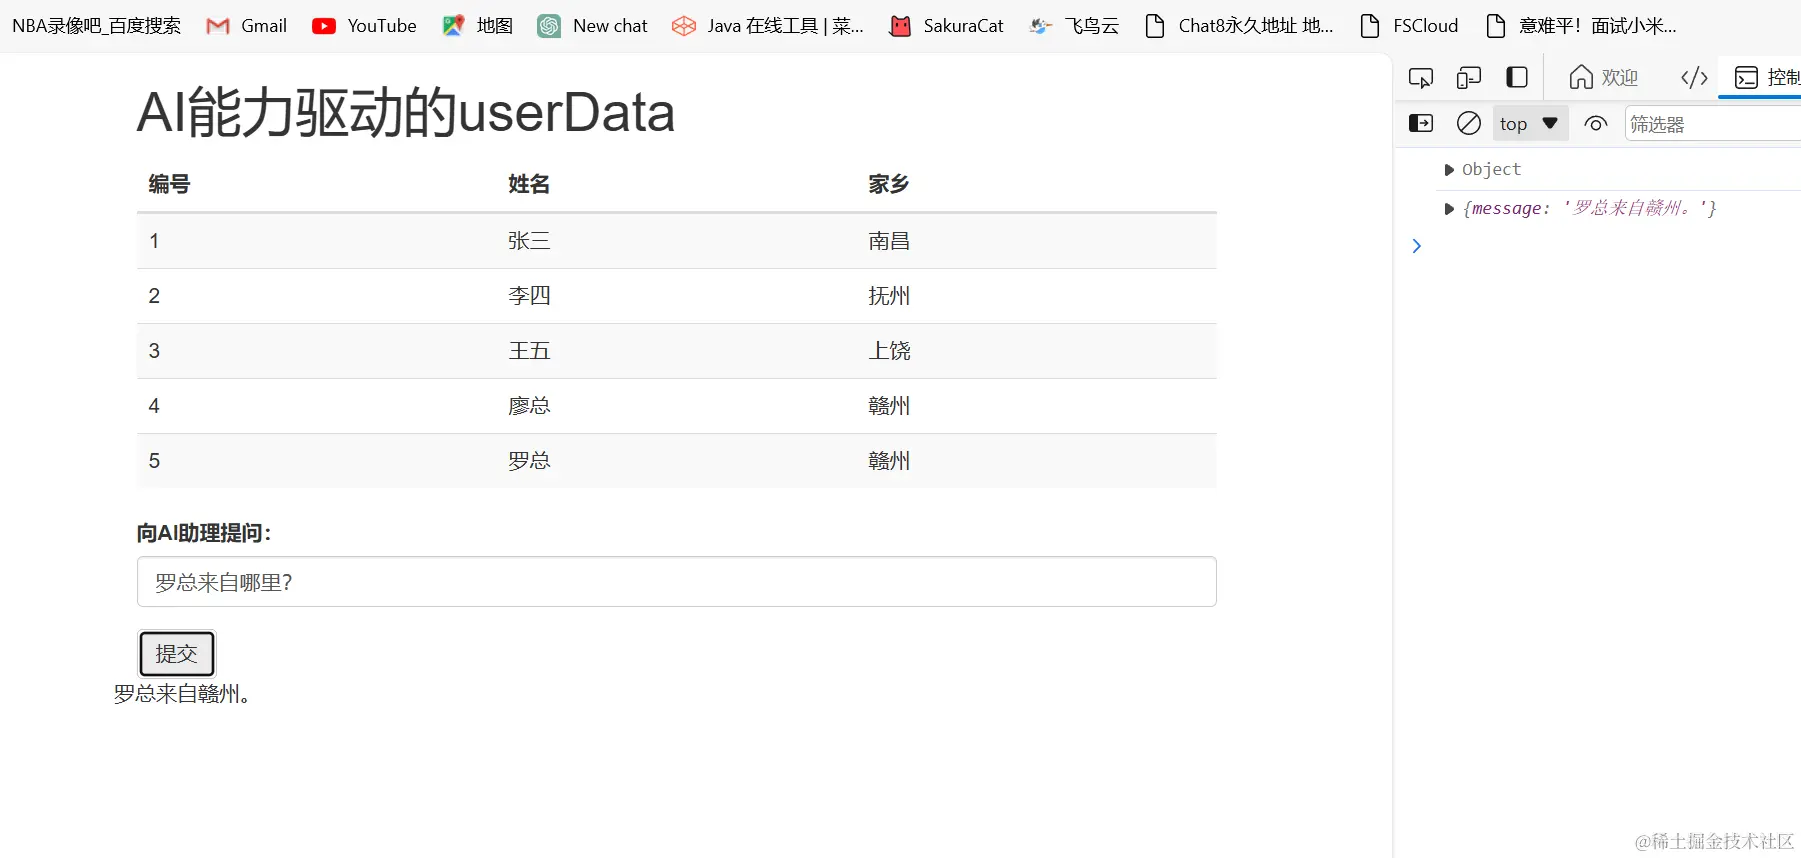Click the AI answer text 罗总来自赣州。
This screenshot has width=1801, height=858.
pyautogui.click(x=182, y=694)
